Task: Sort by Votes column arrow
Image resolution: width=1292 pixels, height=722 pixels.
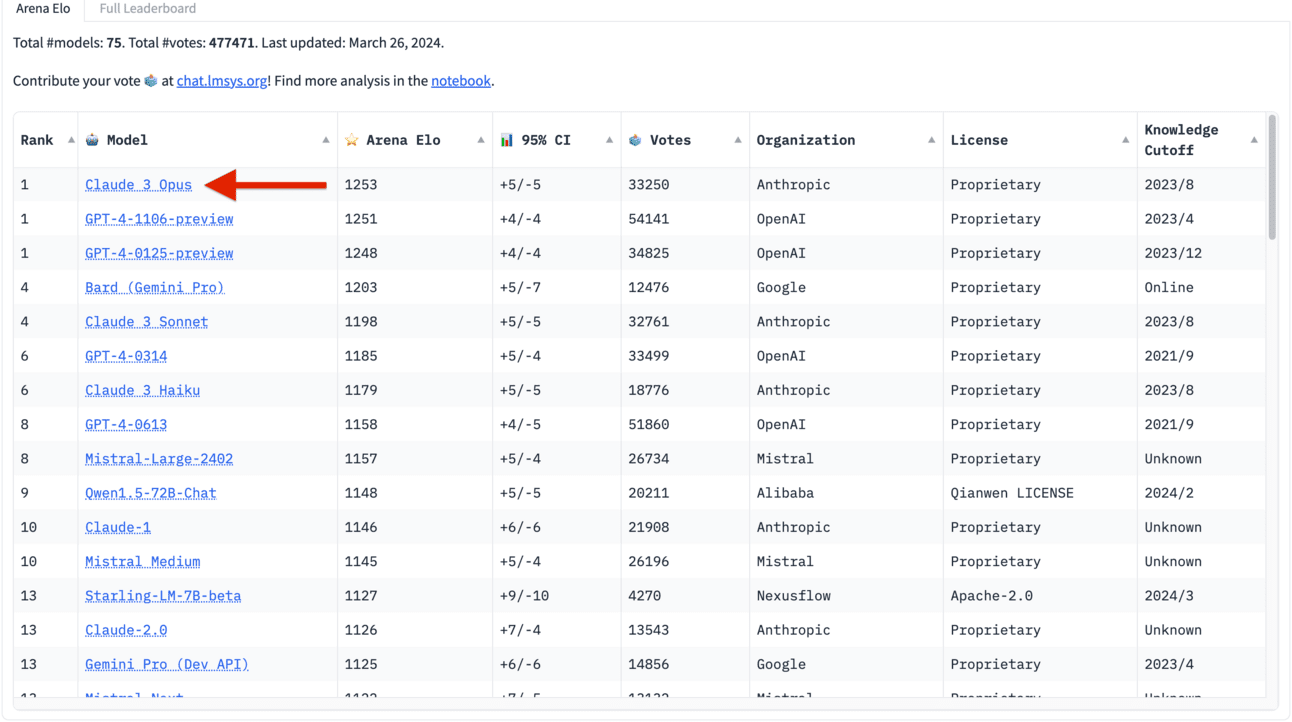Action: click(x=738, y=140)
